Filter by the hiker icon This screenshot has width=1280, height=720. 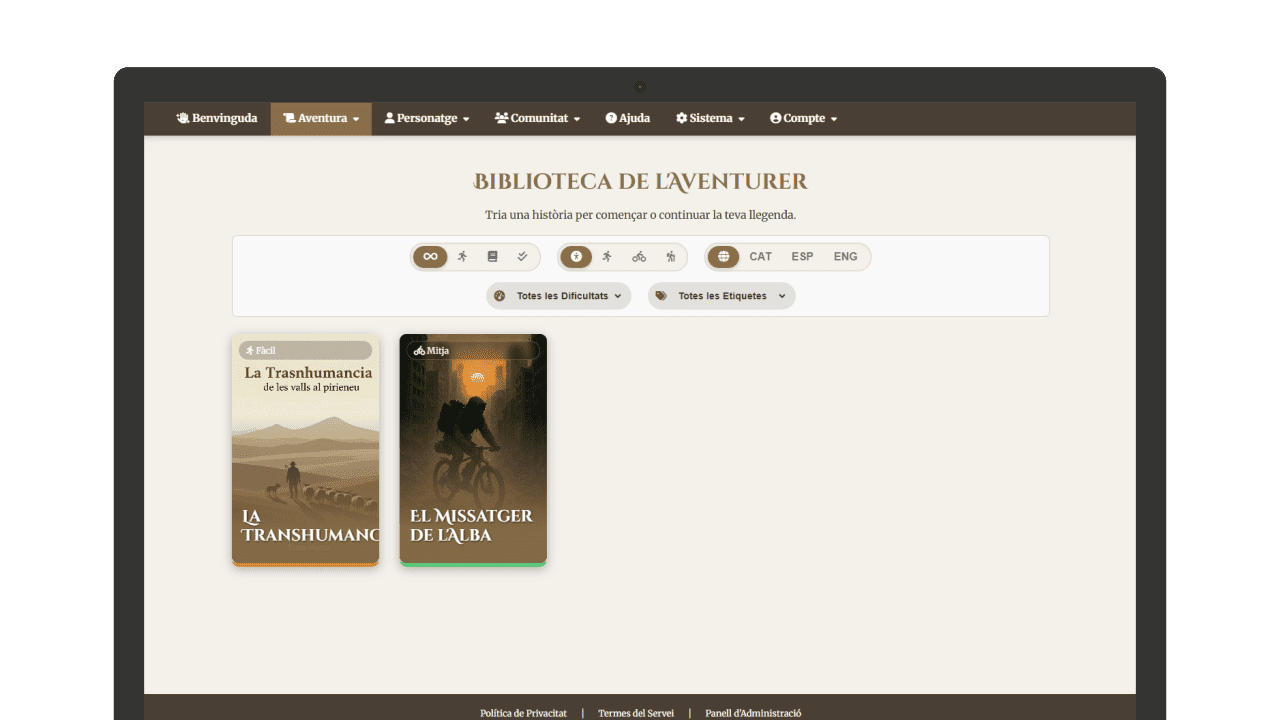[x=670, y=257]
